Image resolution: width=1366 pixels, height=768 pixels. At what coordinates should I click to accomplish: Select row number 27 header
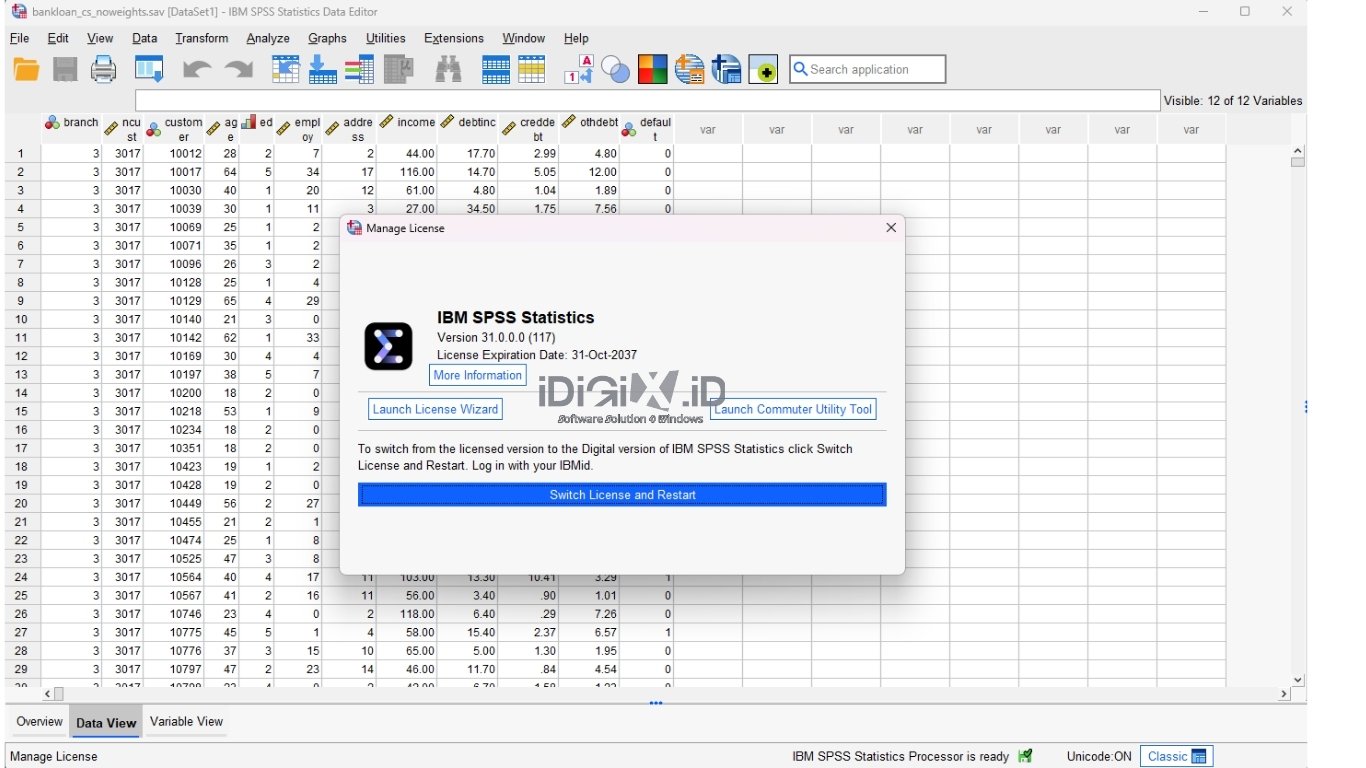22,632
